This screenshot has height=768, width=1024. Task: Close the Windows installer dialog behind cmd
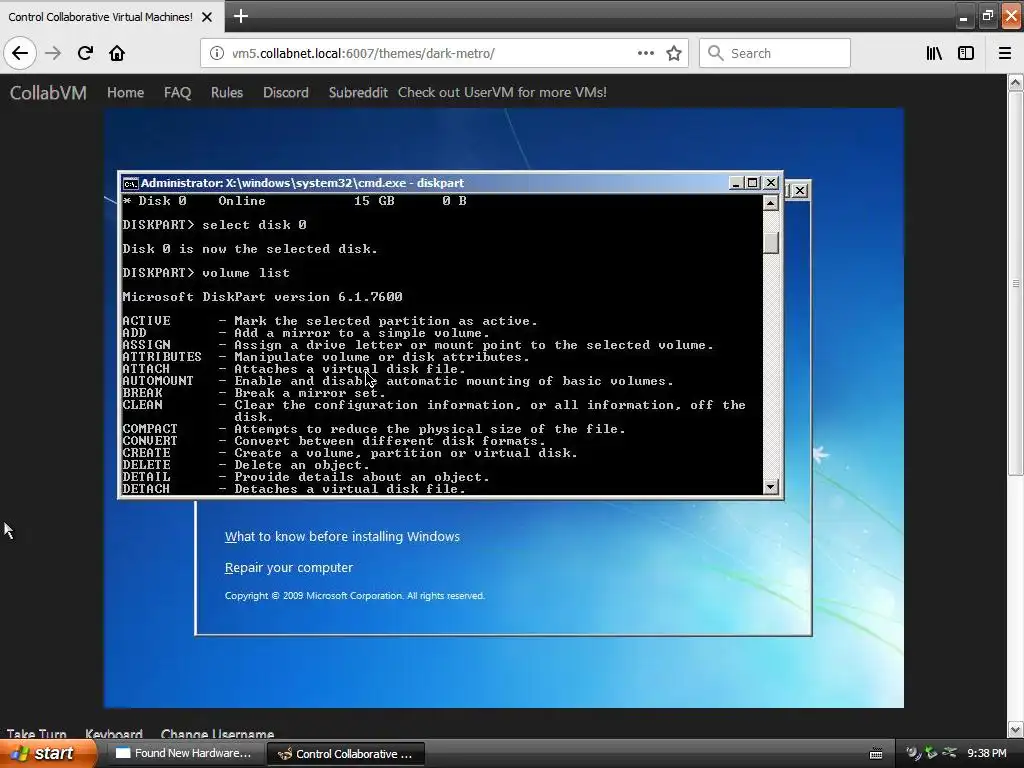[800, 191]
